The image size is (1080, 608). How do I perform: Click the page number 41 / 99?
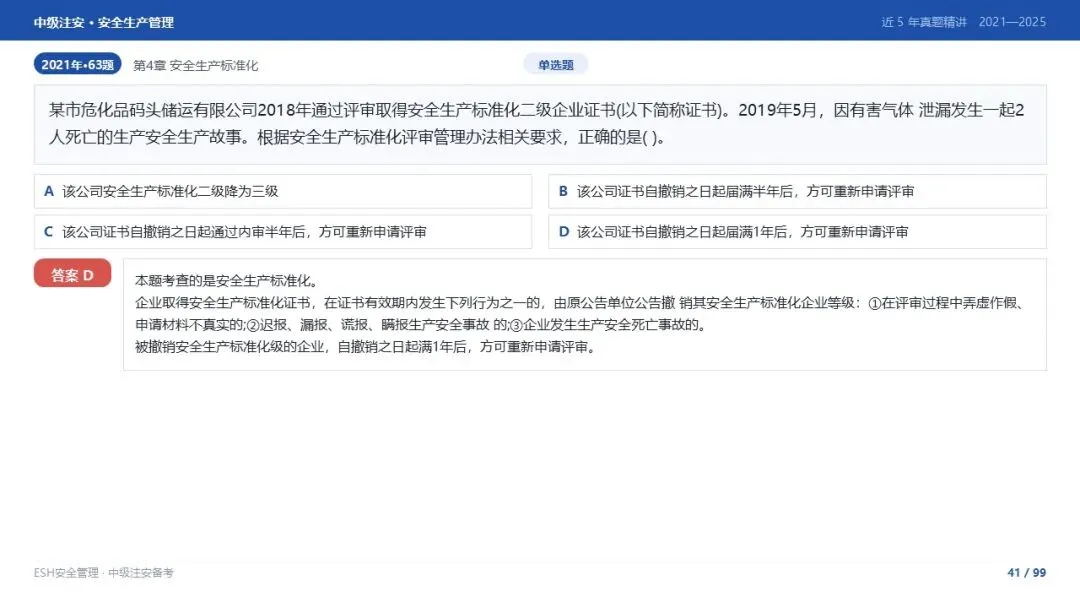(1026, 572)
